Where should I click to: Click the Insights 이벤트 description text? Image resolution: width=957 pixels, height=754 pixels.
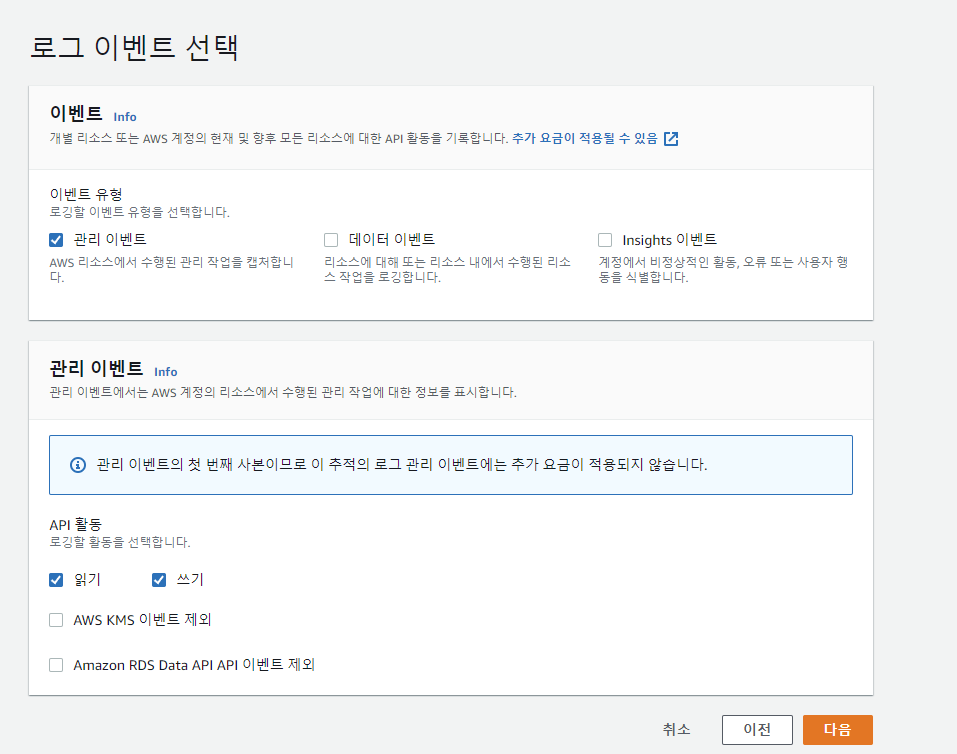(x=723, y=270)
